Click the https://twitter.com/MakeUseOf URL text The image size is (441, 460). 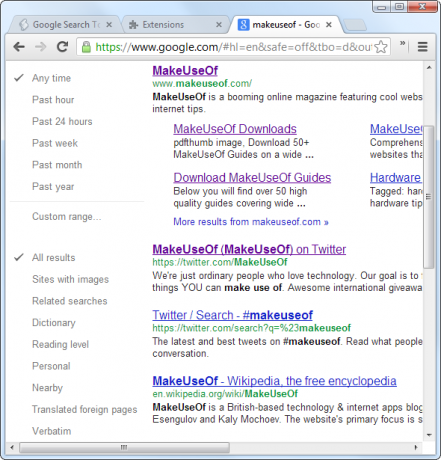(x=220, y=262)
